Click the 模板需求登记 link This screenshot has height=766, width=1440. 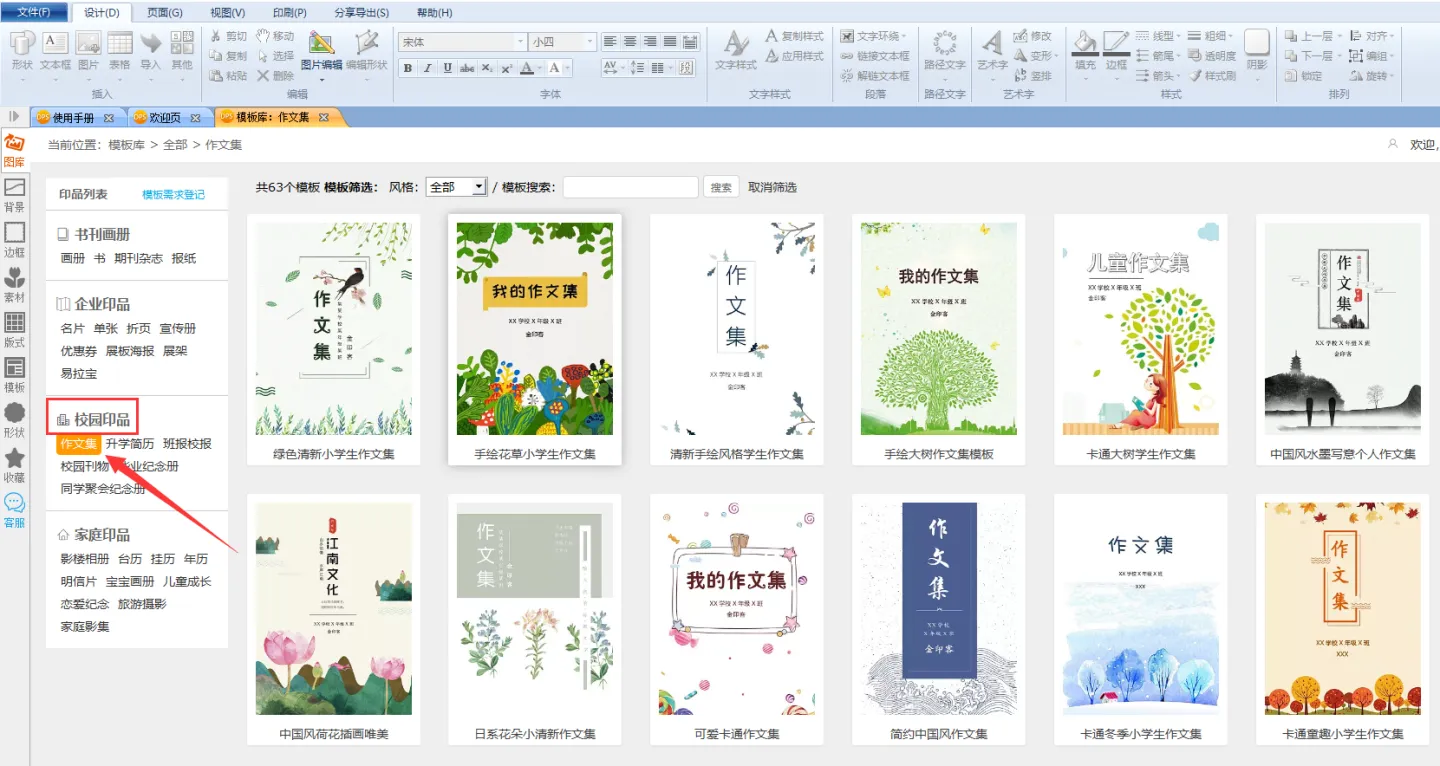(173, 195)
